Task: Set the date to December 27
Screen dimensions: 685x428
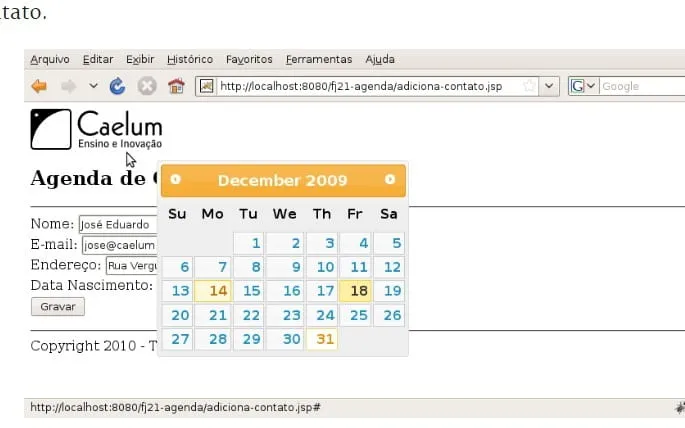Action: [177, 339]
